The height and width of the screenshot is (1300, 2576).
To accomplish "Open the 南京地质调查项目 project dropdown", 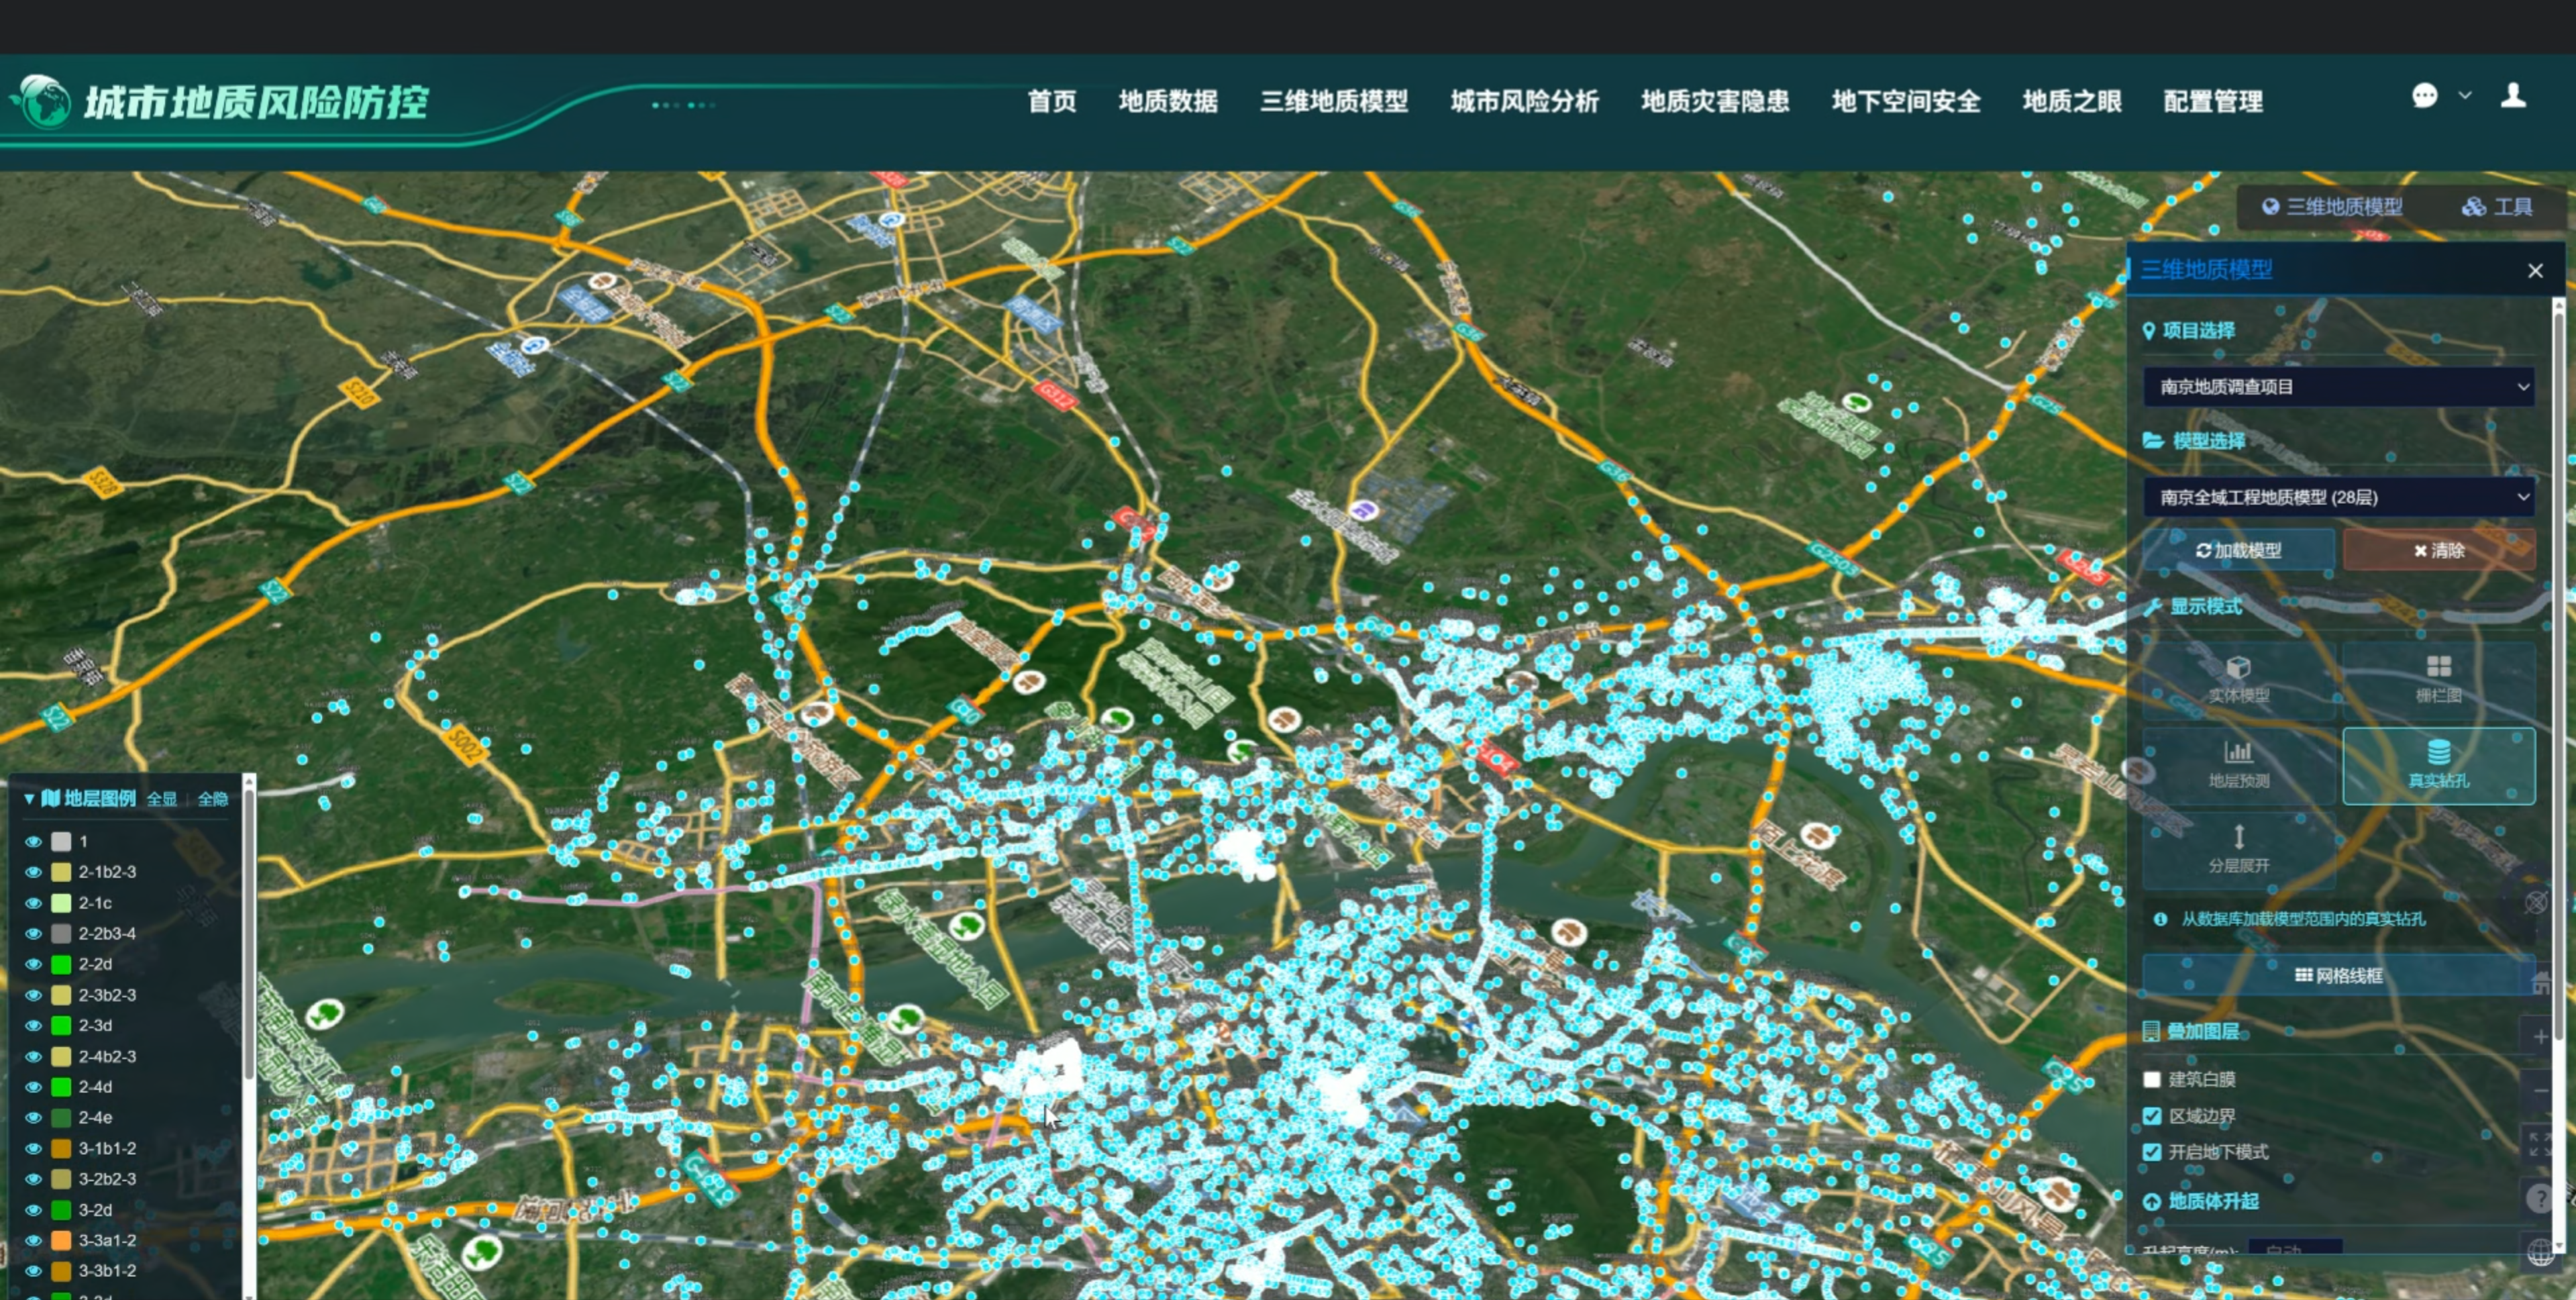I will 2338,387.
